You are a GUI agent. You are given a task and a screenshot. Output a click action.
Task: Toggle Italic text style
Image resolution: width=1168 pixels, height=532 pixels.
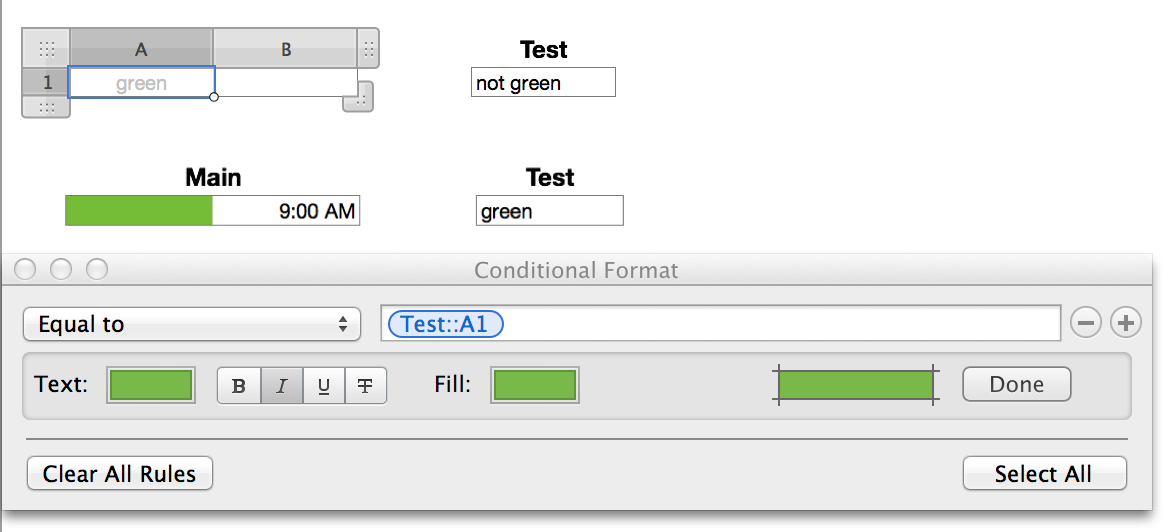282,386
